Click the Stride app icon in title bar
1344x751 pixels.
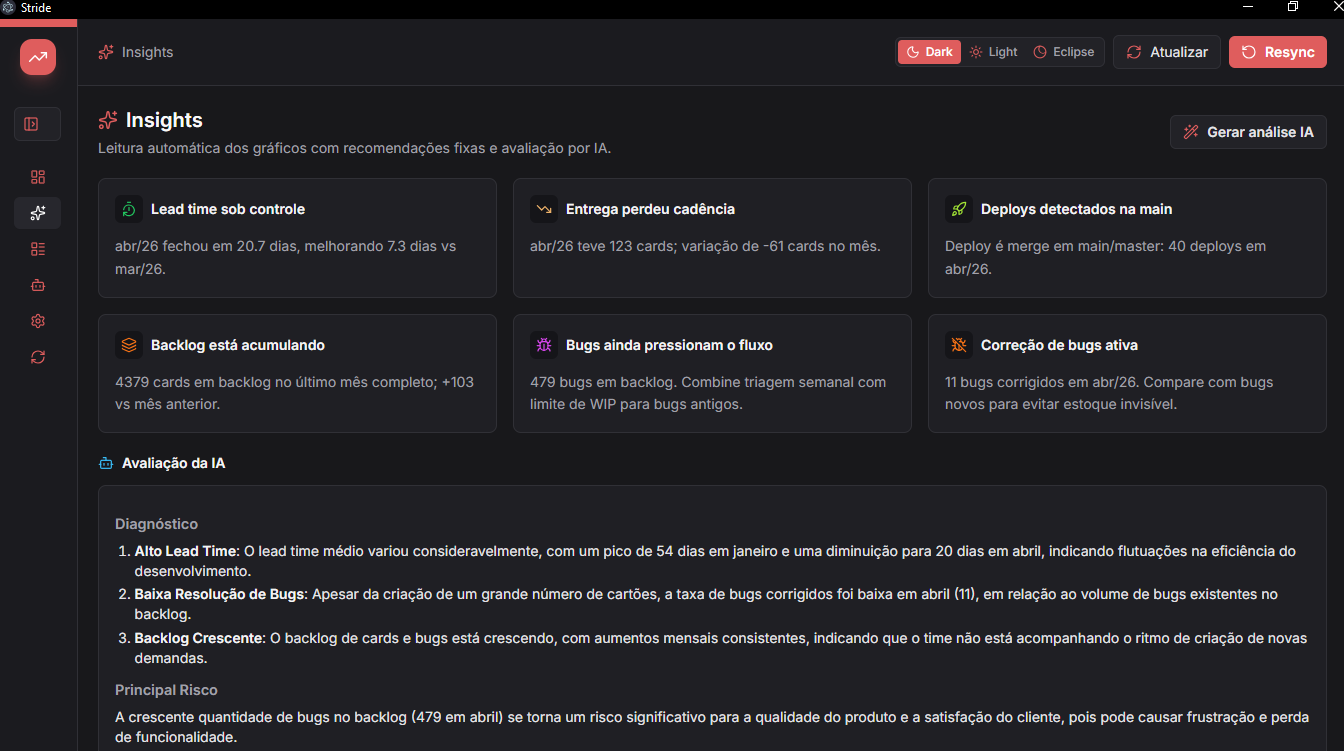click(x=9, y=7)
